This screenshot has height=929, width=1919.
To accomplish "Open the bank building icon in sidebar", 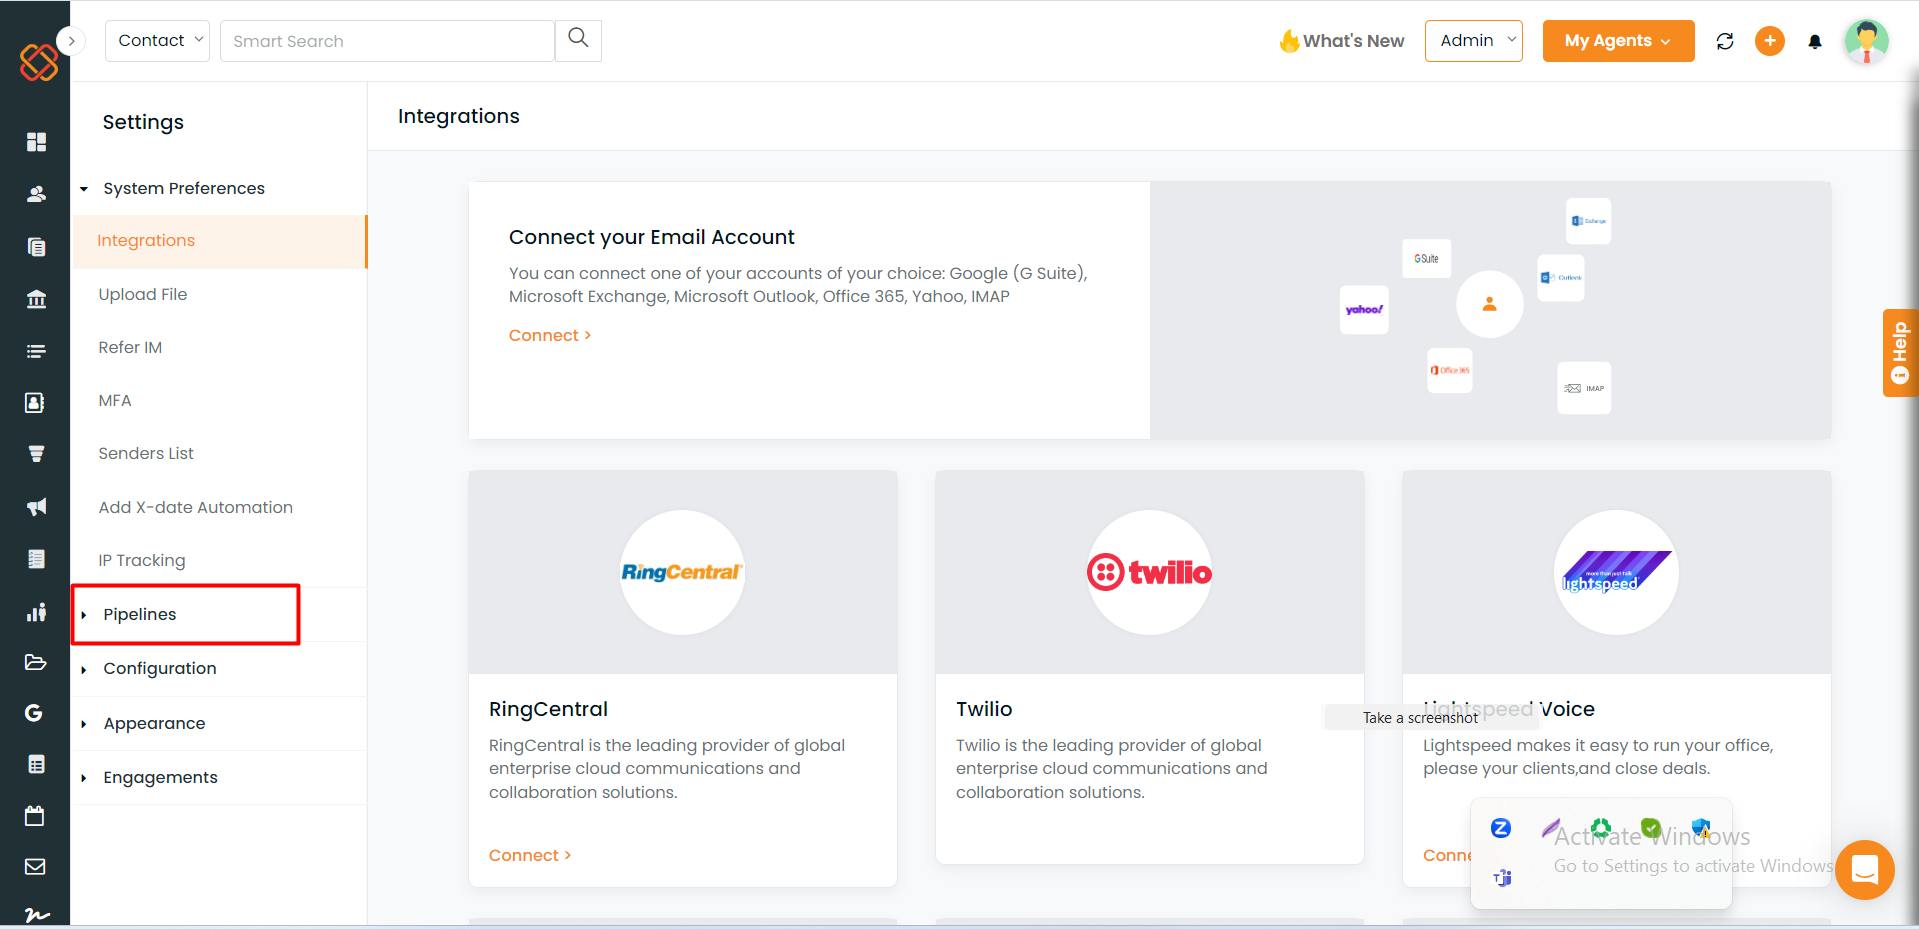I will 36,299.
